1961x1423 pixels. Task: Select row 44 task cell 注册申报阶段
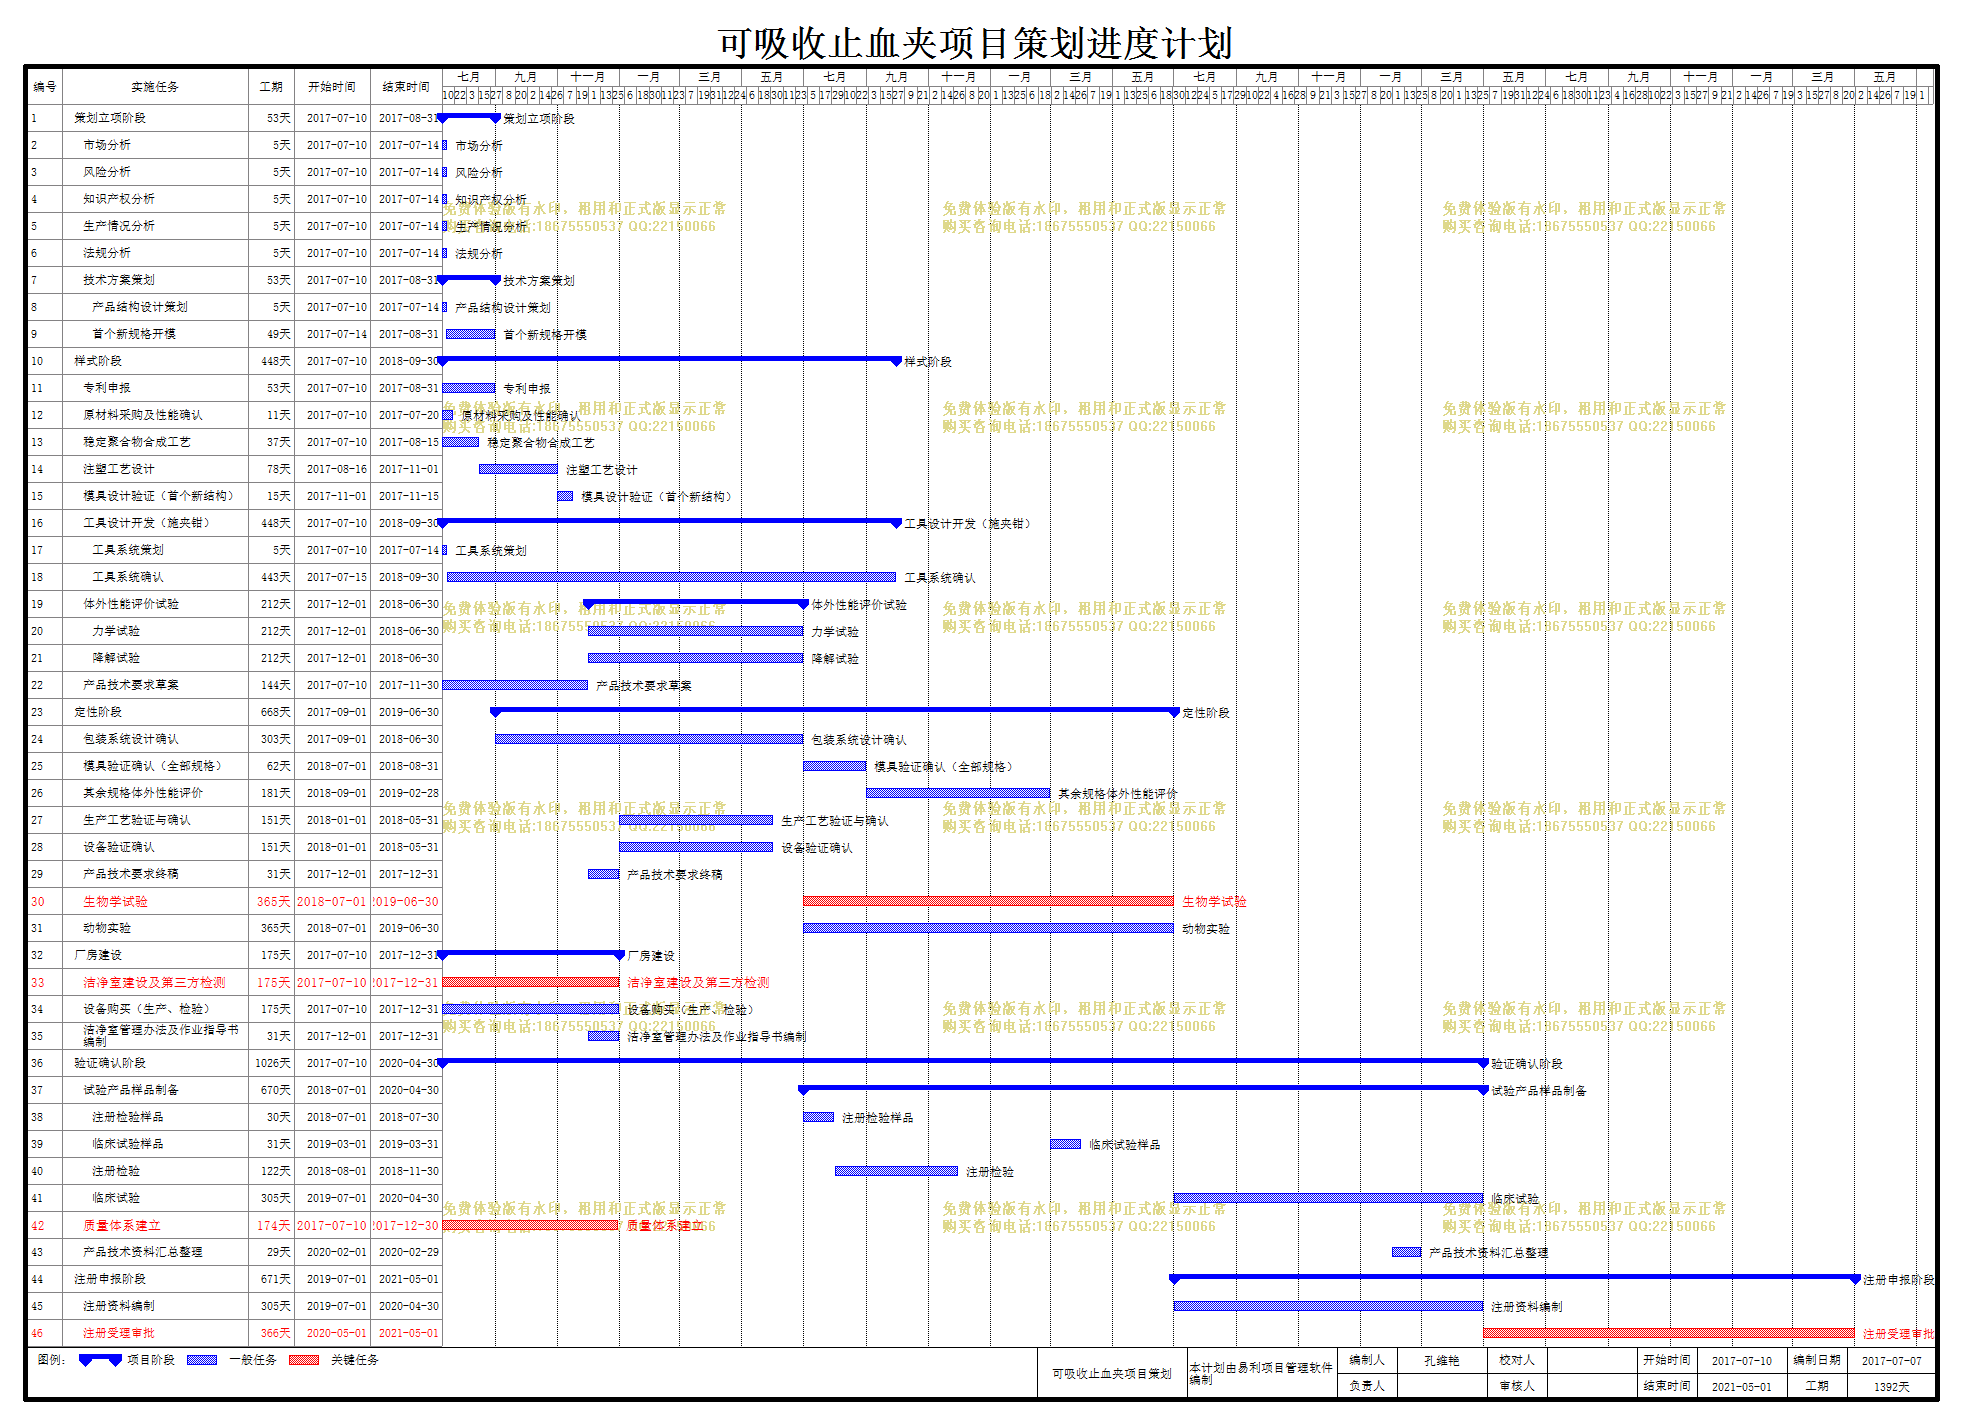[155, 1279]
